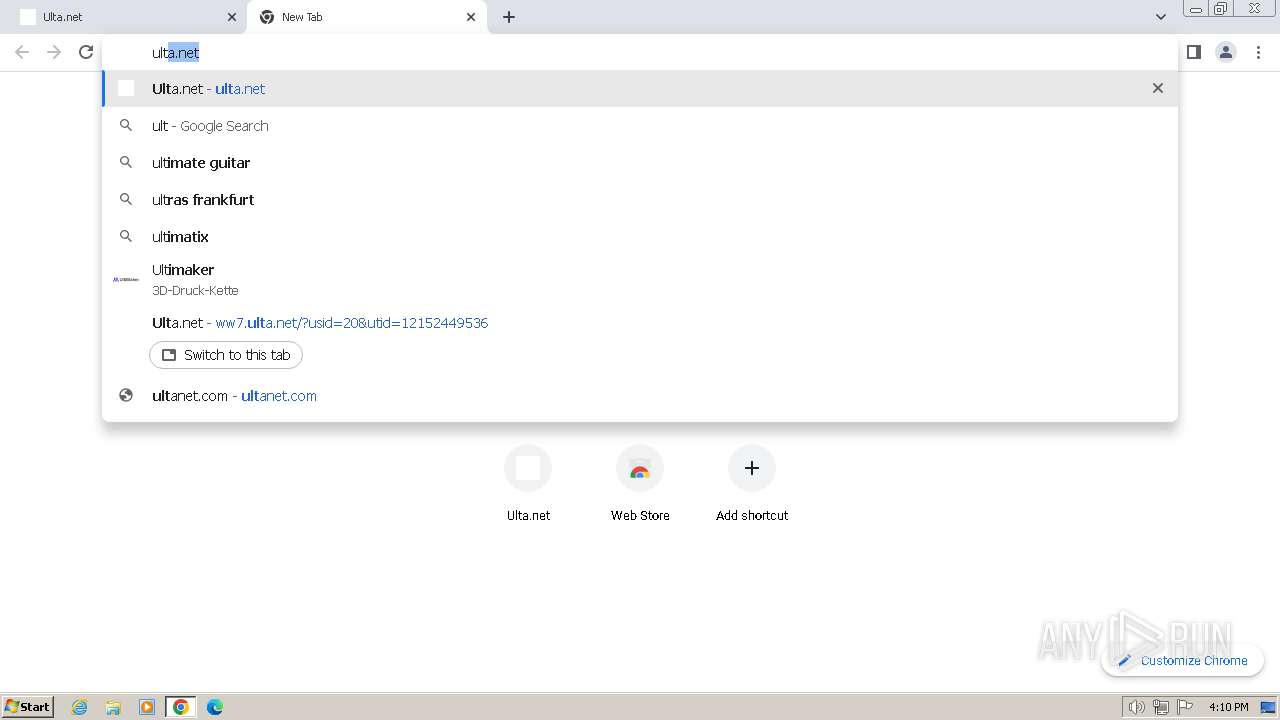Click the Action Center flag icon
1280x720 pixels.
1185,707
